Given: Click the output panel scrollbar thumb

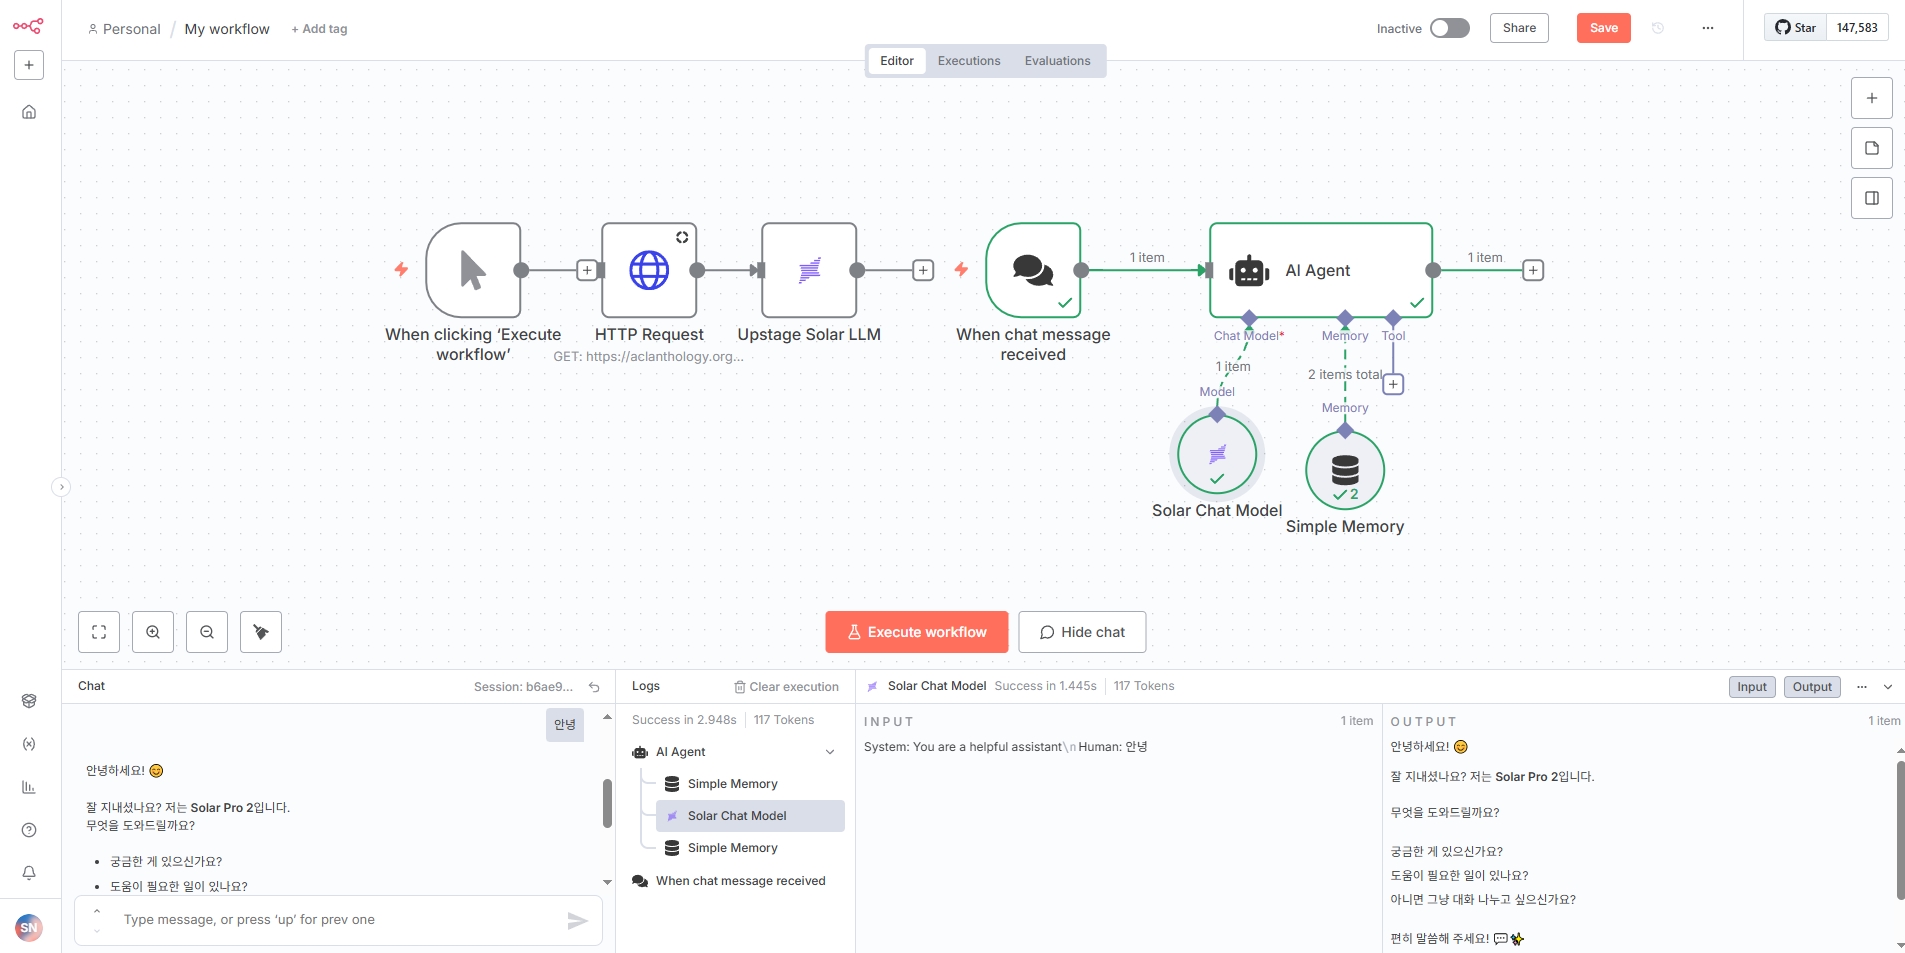Looking at the screenshot, I should click(x=1900, y=830).
